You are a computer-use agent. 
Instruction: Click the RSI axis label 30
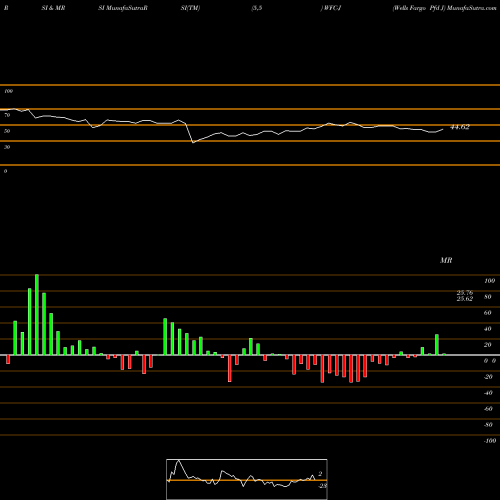[7, 147]
